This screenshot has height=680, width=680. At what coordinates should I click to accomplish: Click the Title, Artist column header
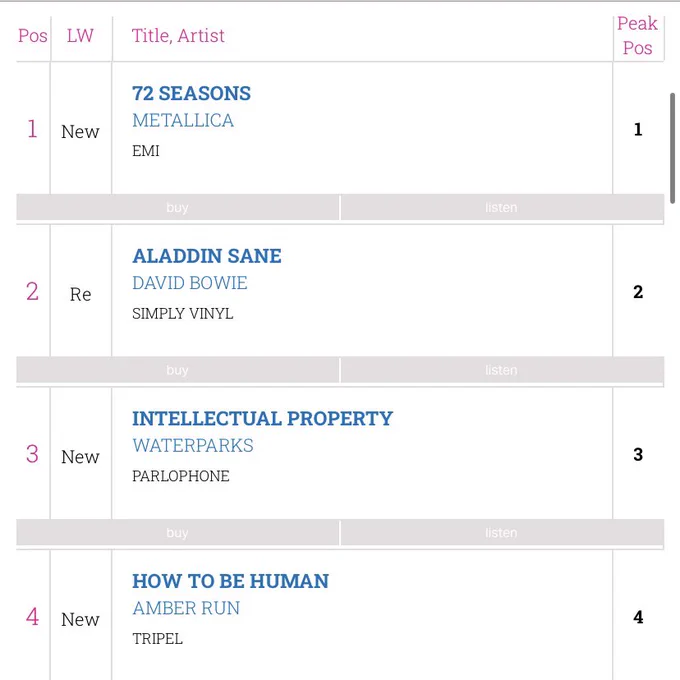tap(178, 36)
